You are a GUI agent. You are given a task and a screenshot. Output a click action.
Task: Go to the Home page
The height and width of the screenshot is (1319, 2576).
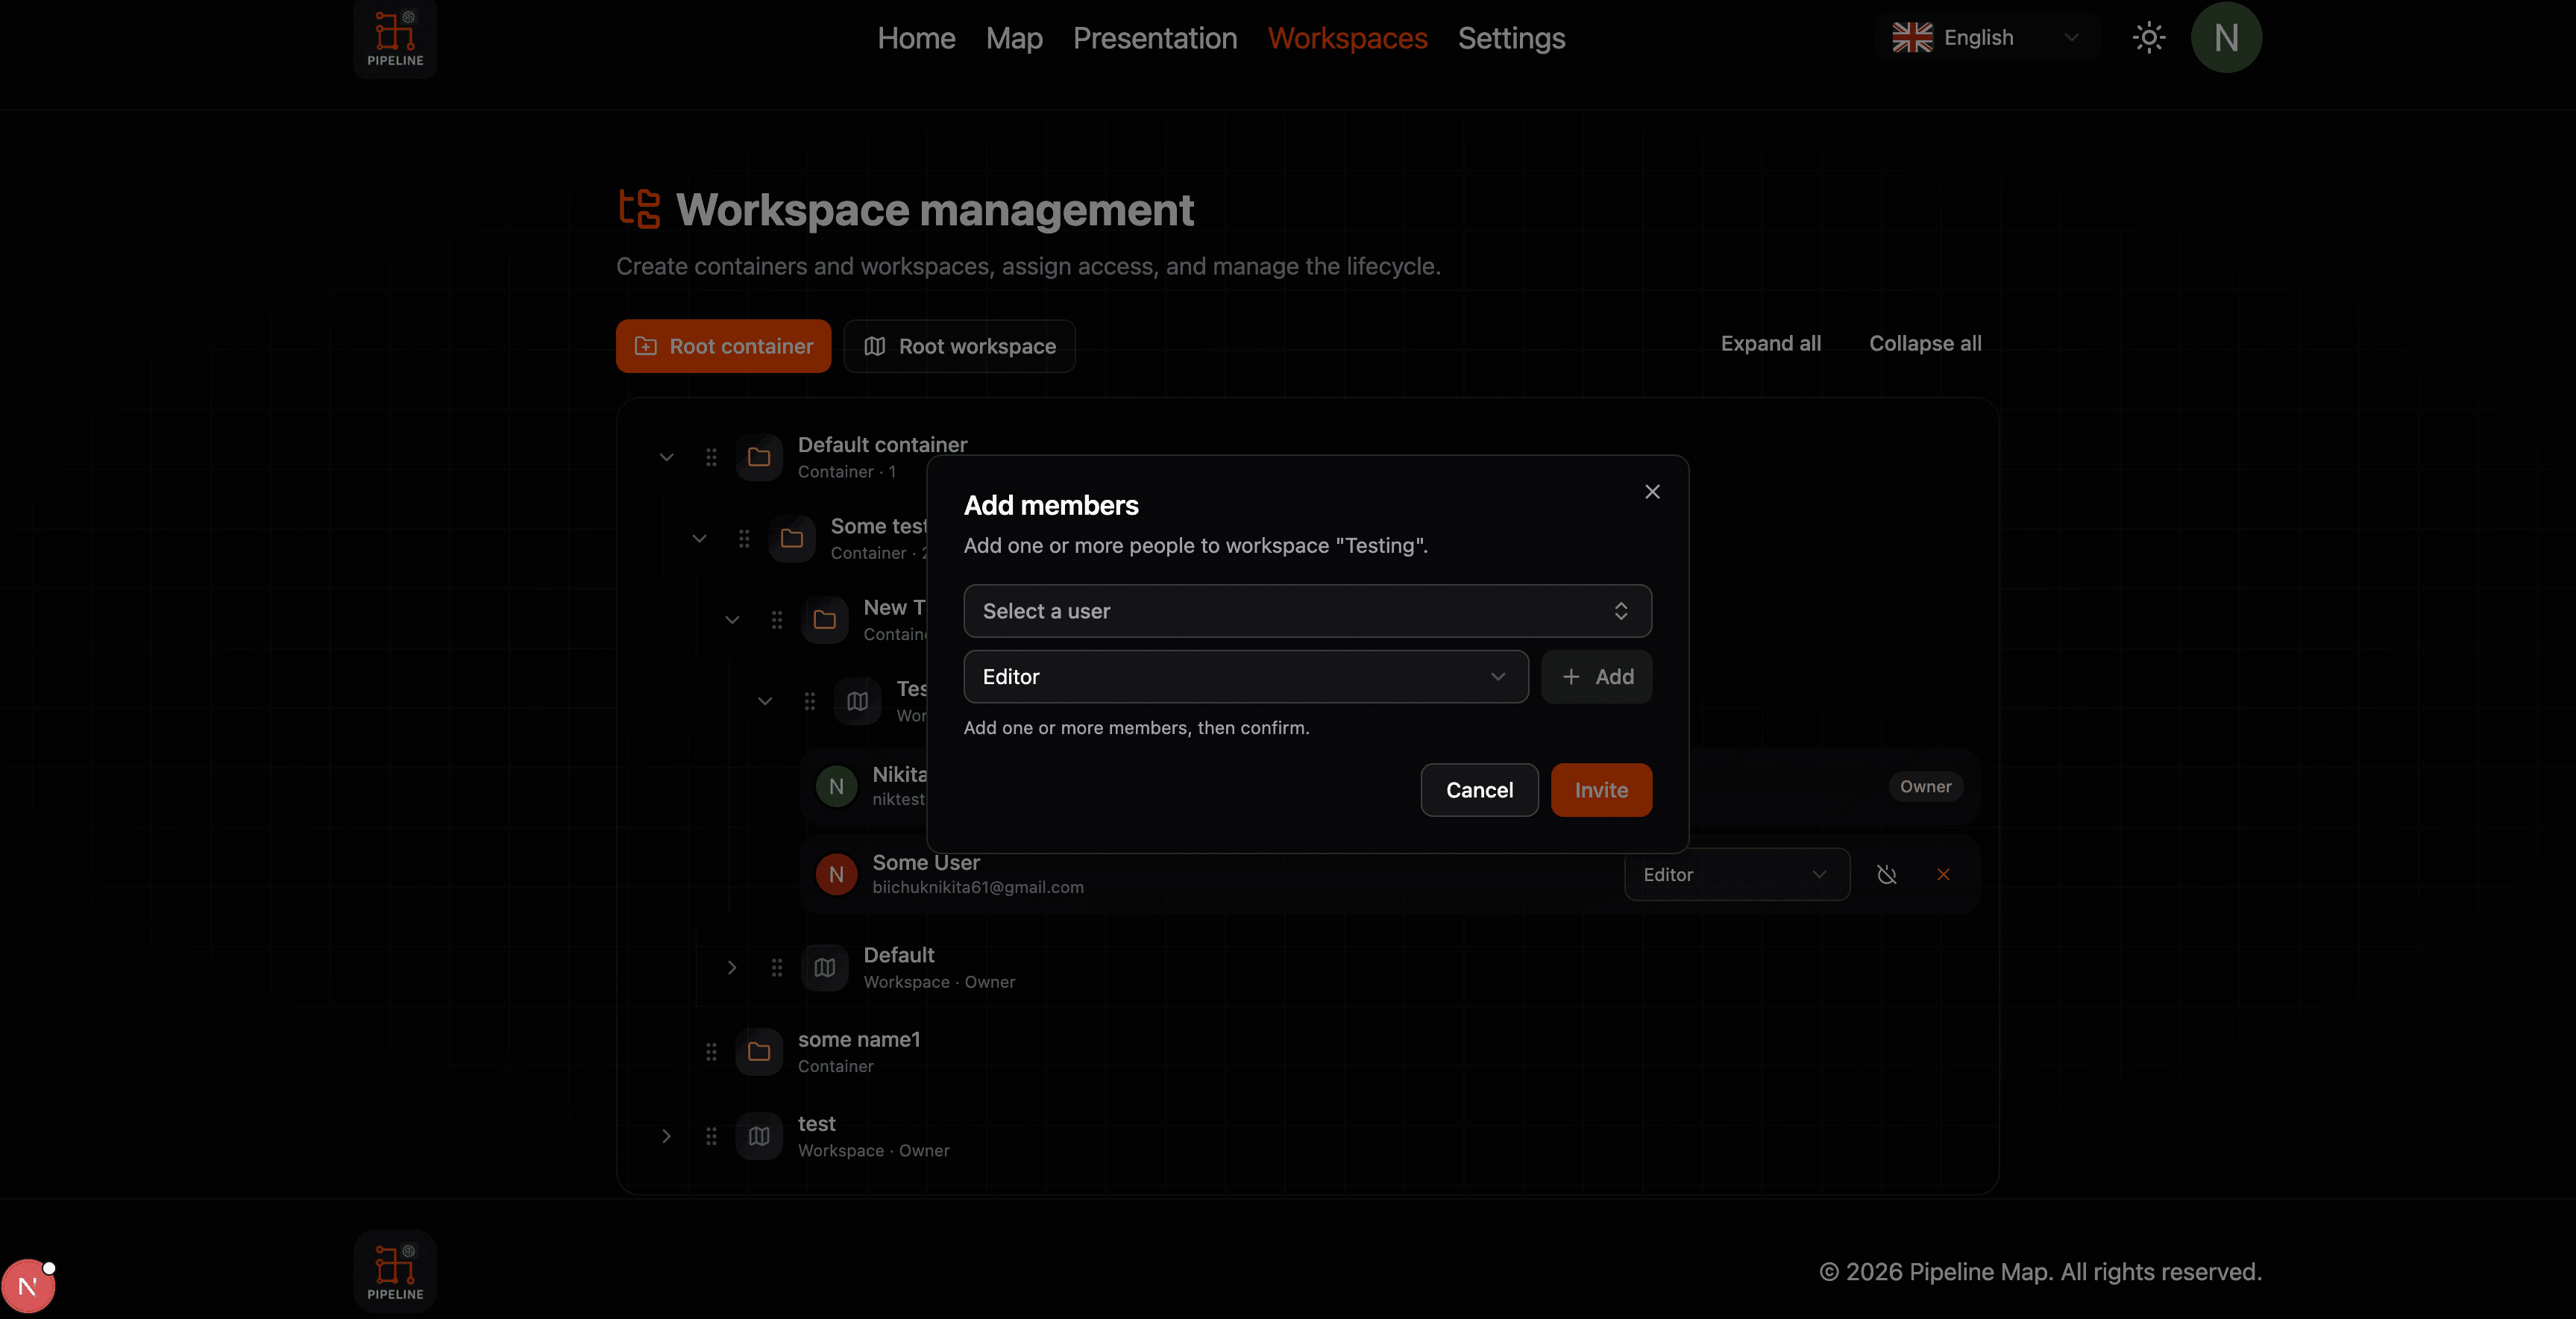click(916, 38)
